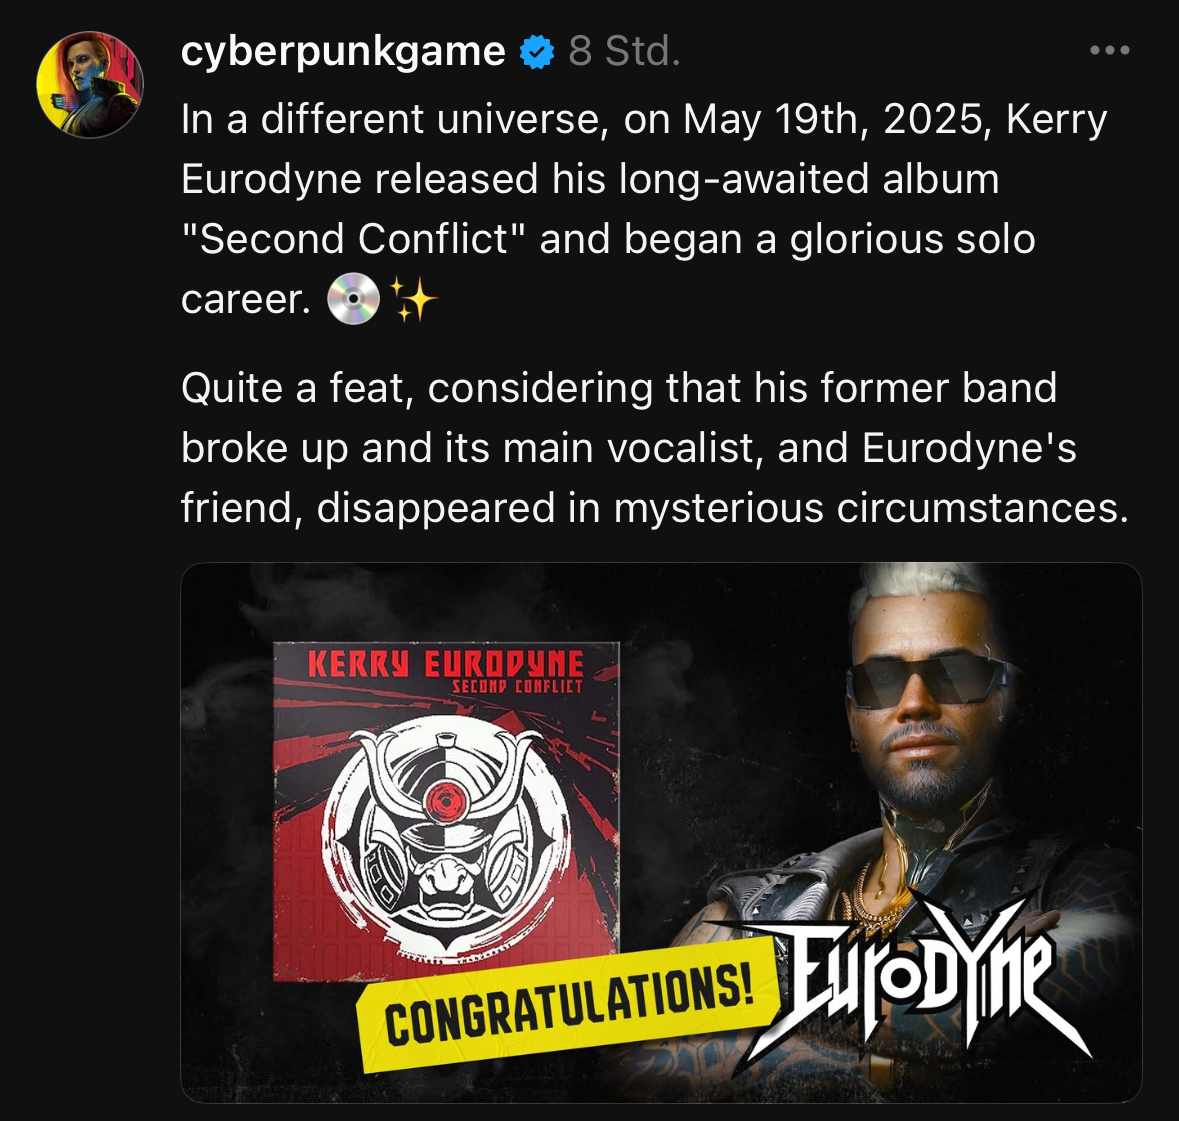Click the red KERRY EURODYNE album title
The width and height of the screenshot is (1179, 1121).
[446, 665]
